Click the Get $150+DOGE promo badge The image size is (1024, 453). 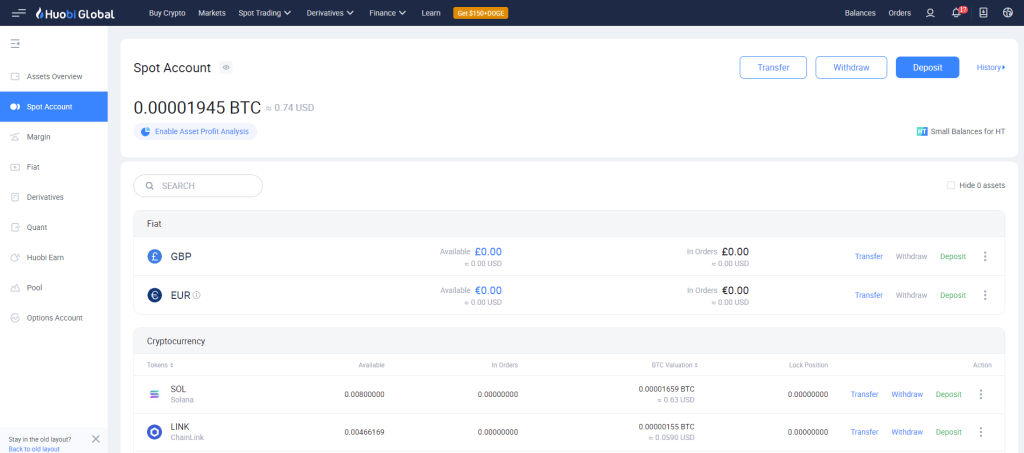click(481, 13)
